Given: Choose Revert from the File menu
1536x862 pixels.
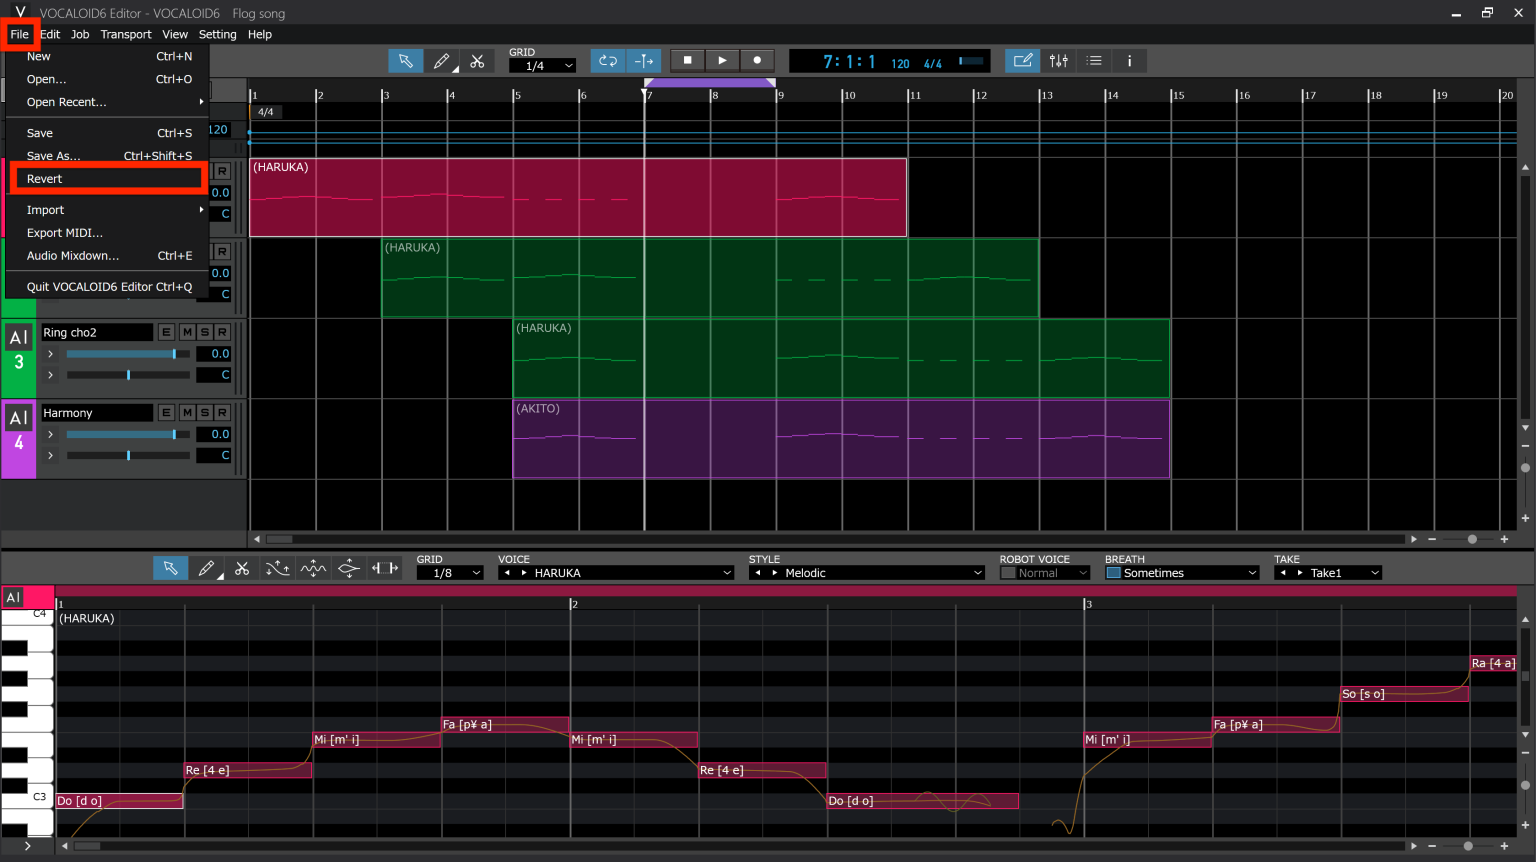Looking at the screenshot, I should [x=45, y=178].
